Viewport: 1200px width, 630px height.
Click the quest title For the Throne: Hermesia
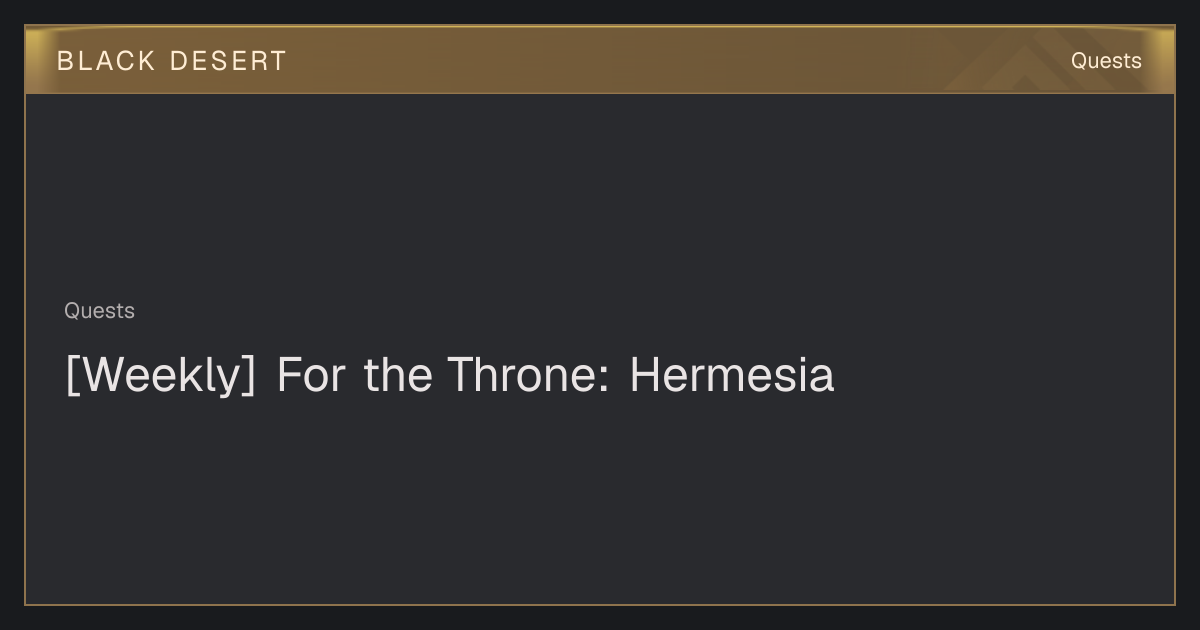tap(450, 376)
